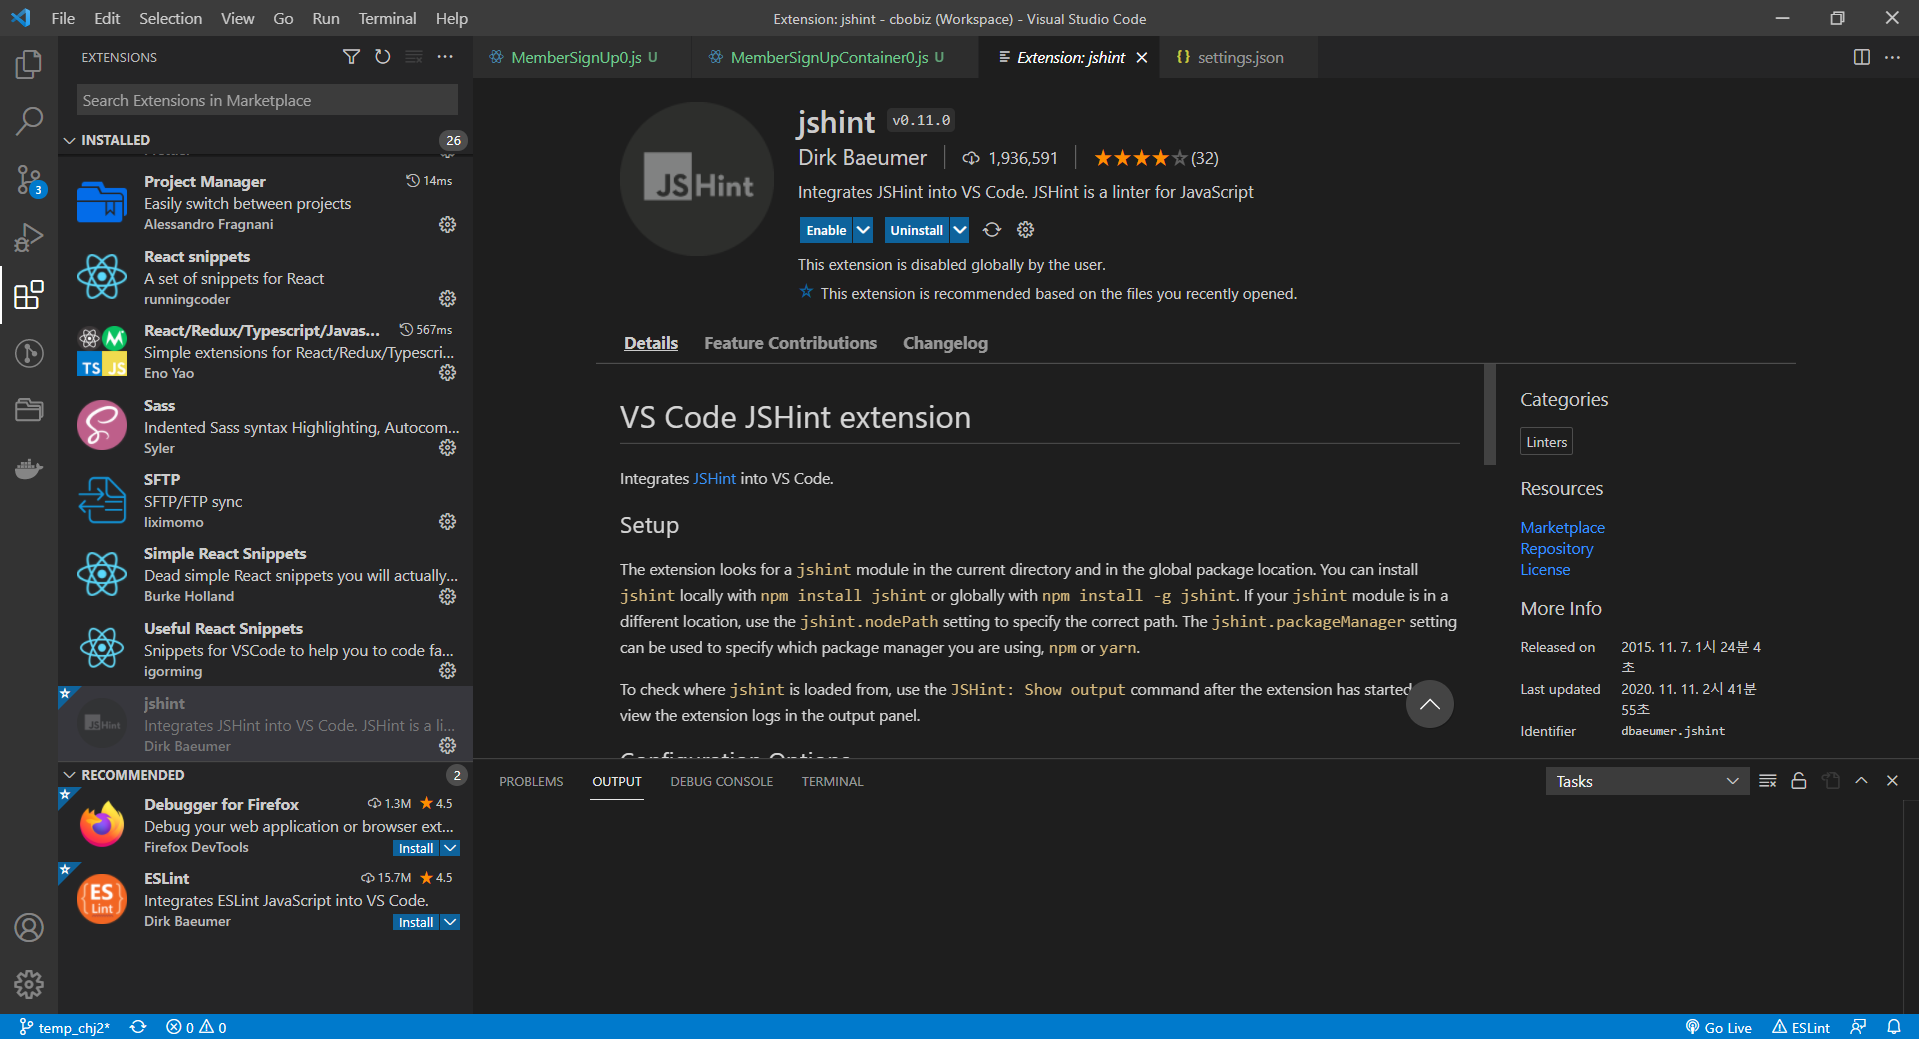Show the DEBUG CONSOLE panel tab
Viewport: 1919px width, 1039px height.
tap(721, 781)
